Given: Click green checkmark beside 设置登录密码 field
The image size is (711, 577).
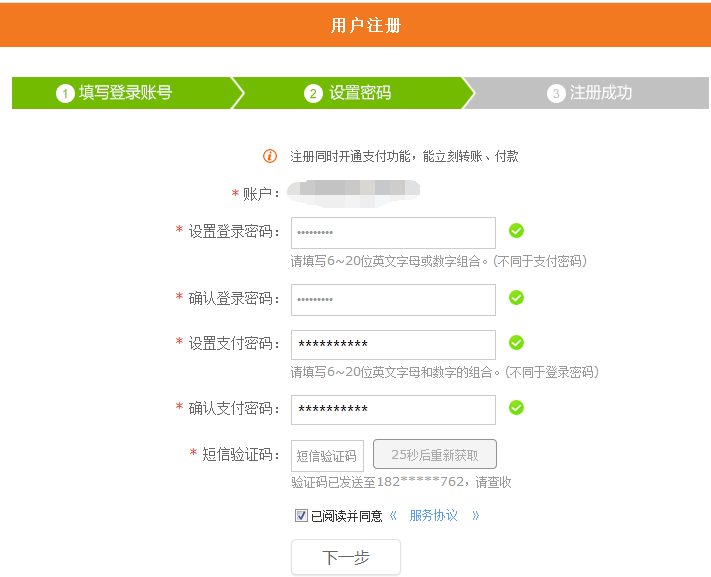Looking at the screenshot, I should [x=516, y=231].
